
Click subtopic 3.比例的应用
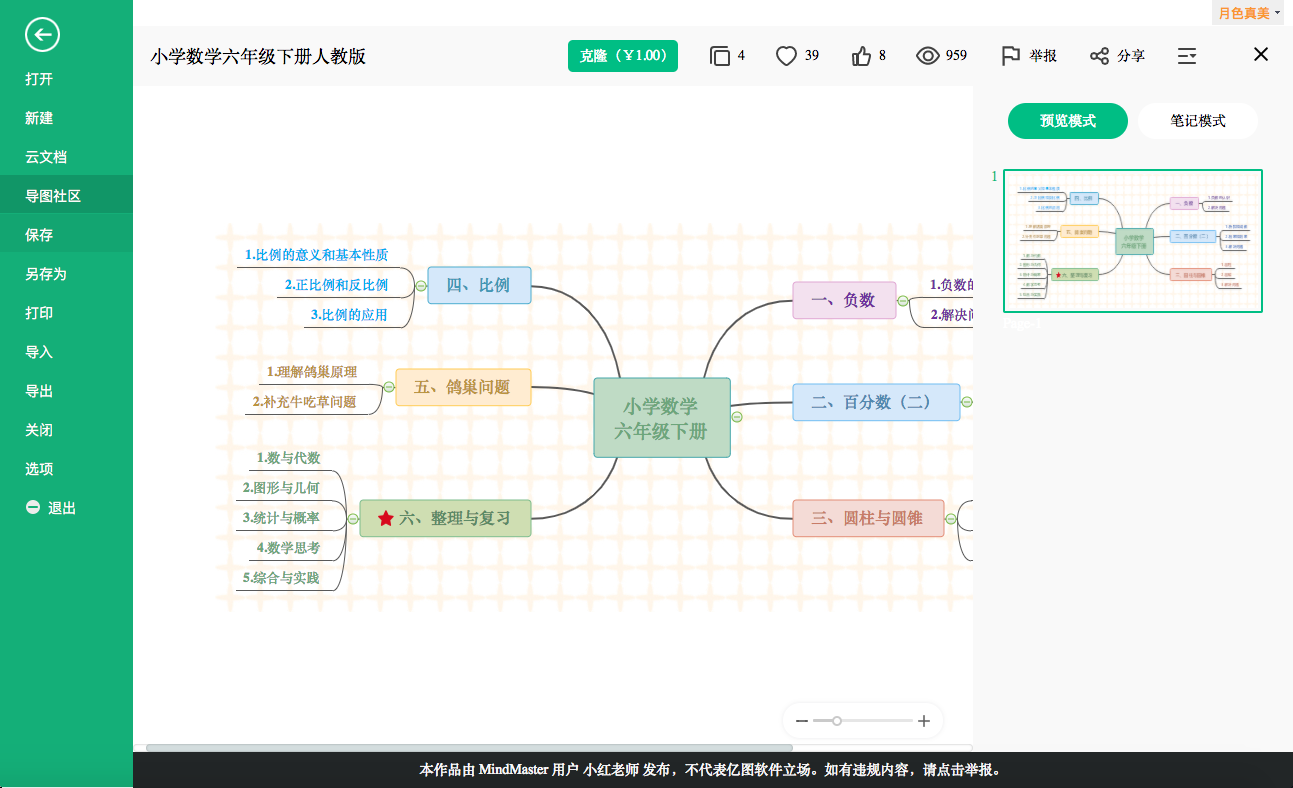tap(349, 315)
